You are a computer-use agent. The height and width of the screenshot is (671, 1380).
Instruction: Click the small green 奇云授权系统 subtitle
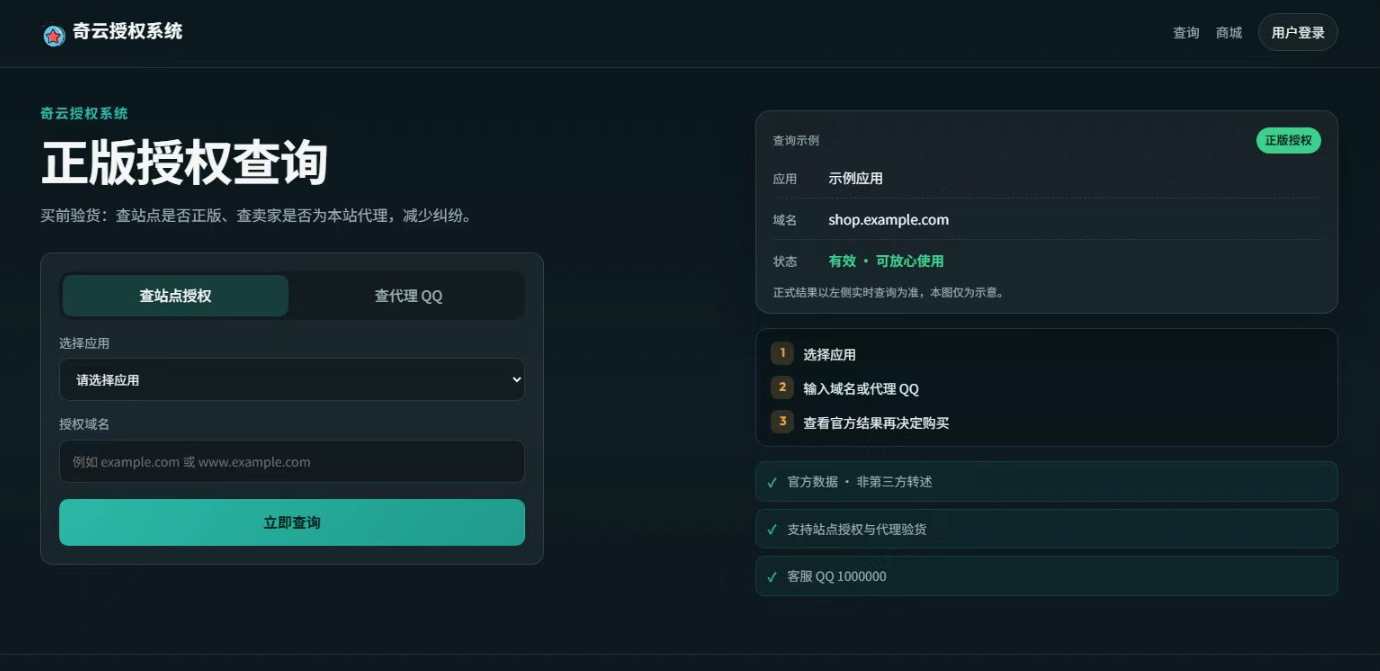[x=84, y=114]
